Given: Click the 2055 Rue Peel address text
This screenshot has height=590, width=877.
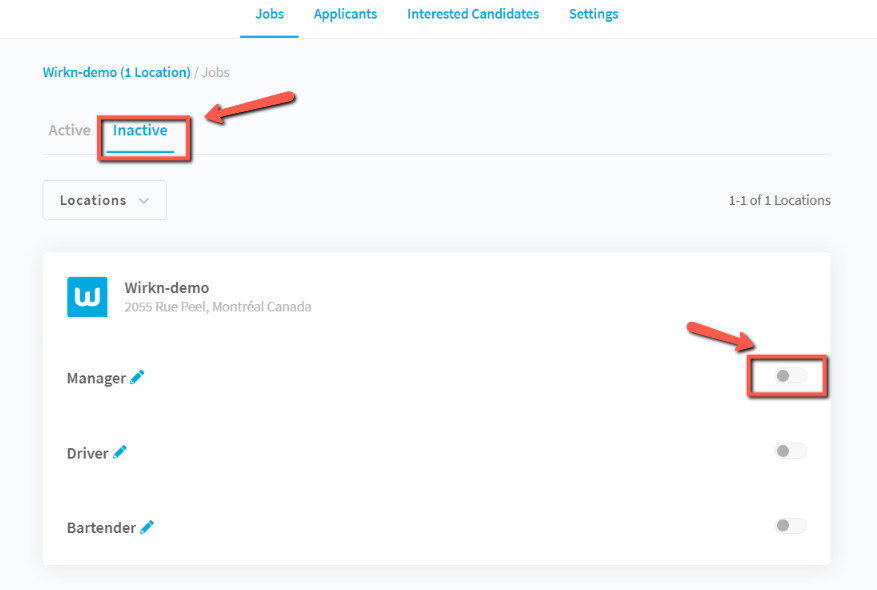Looking at the screenshot, I should [x=218, y=306].
